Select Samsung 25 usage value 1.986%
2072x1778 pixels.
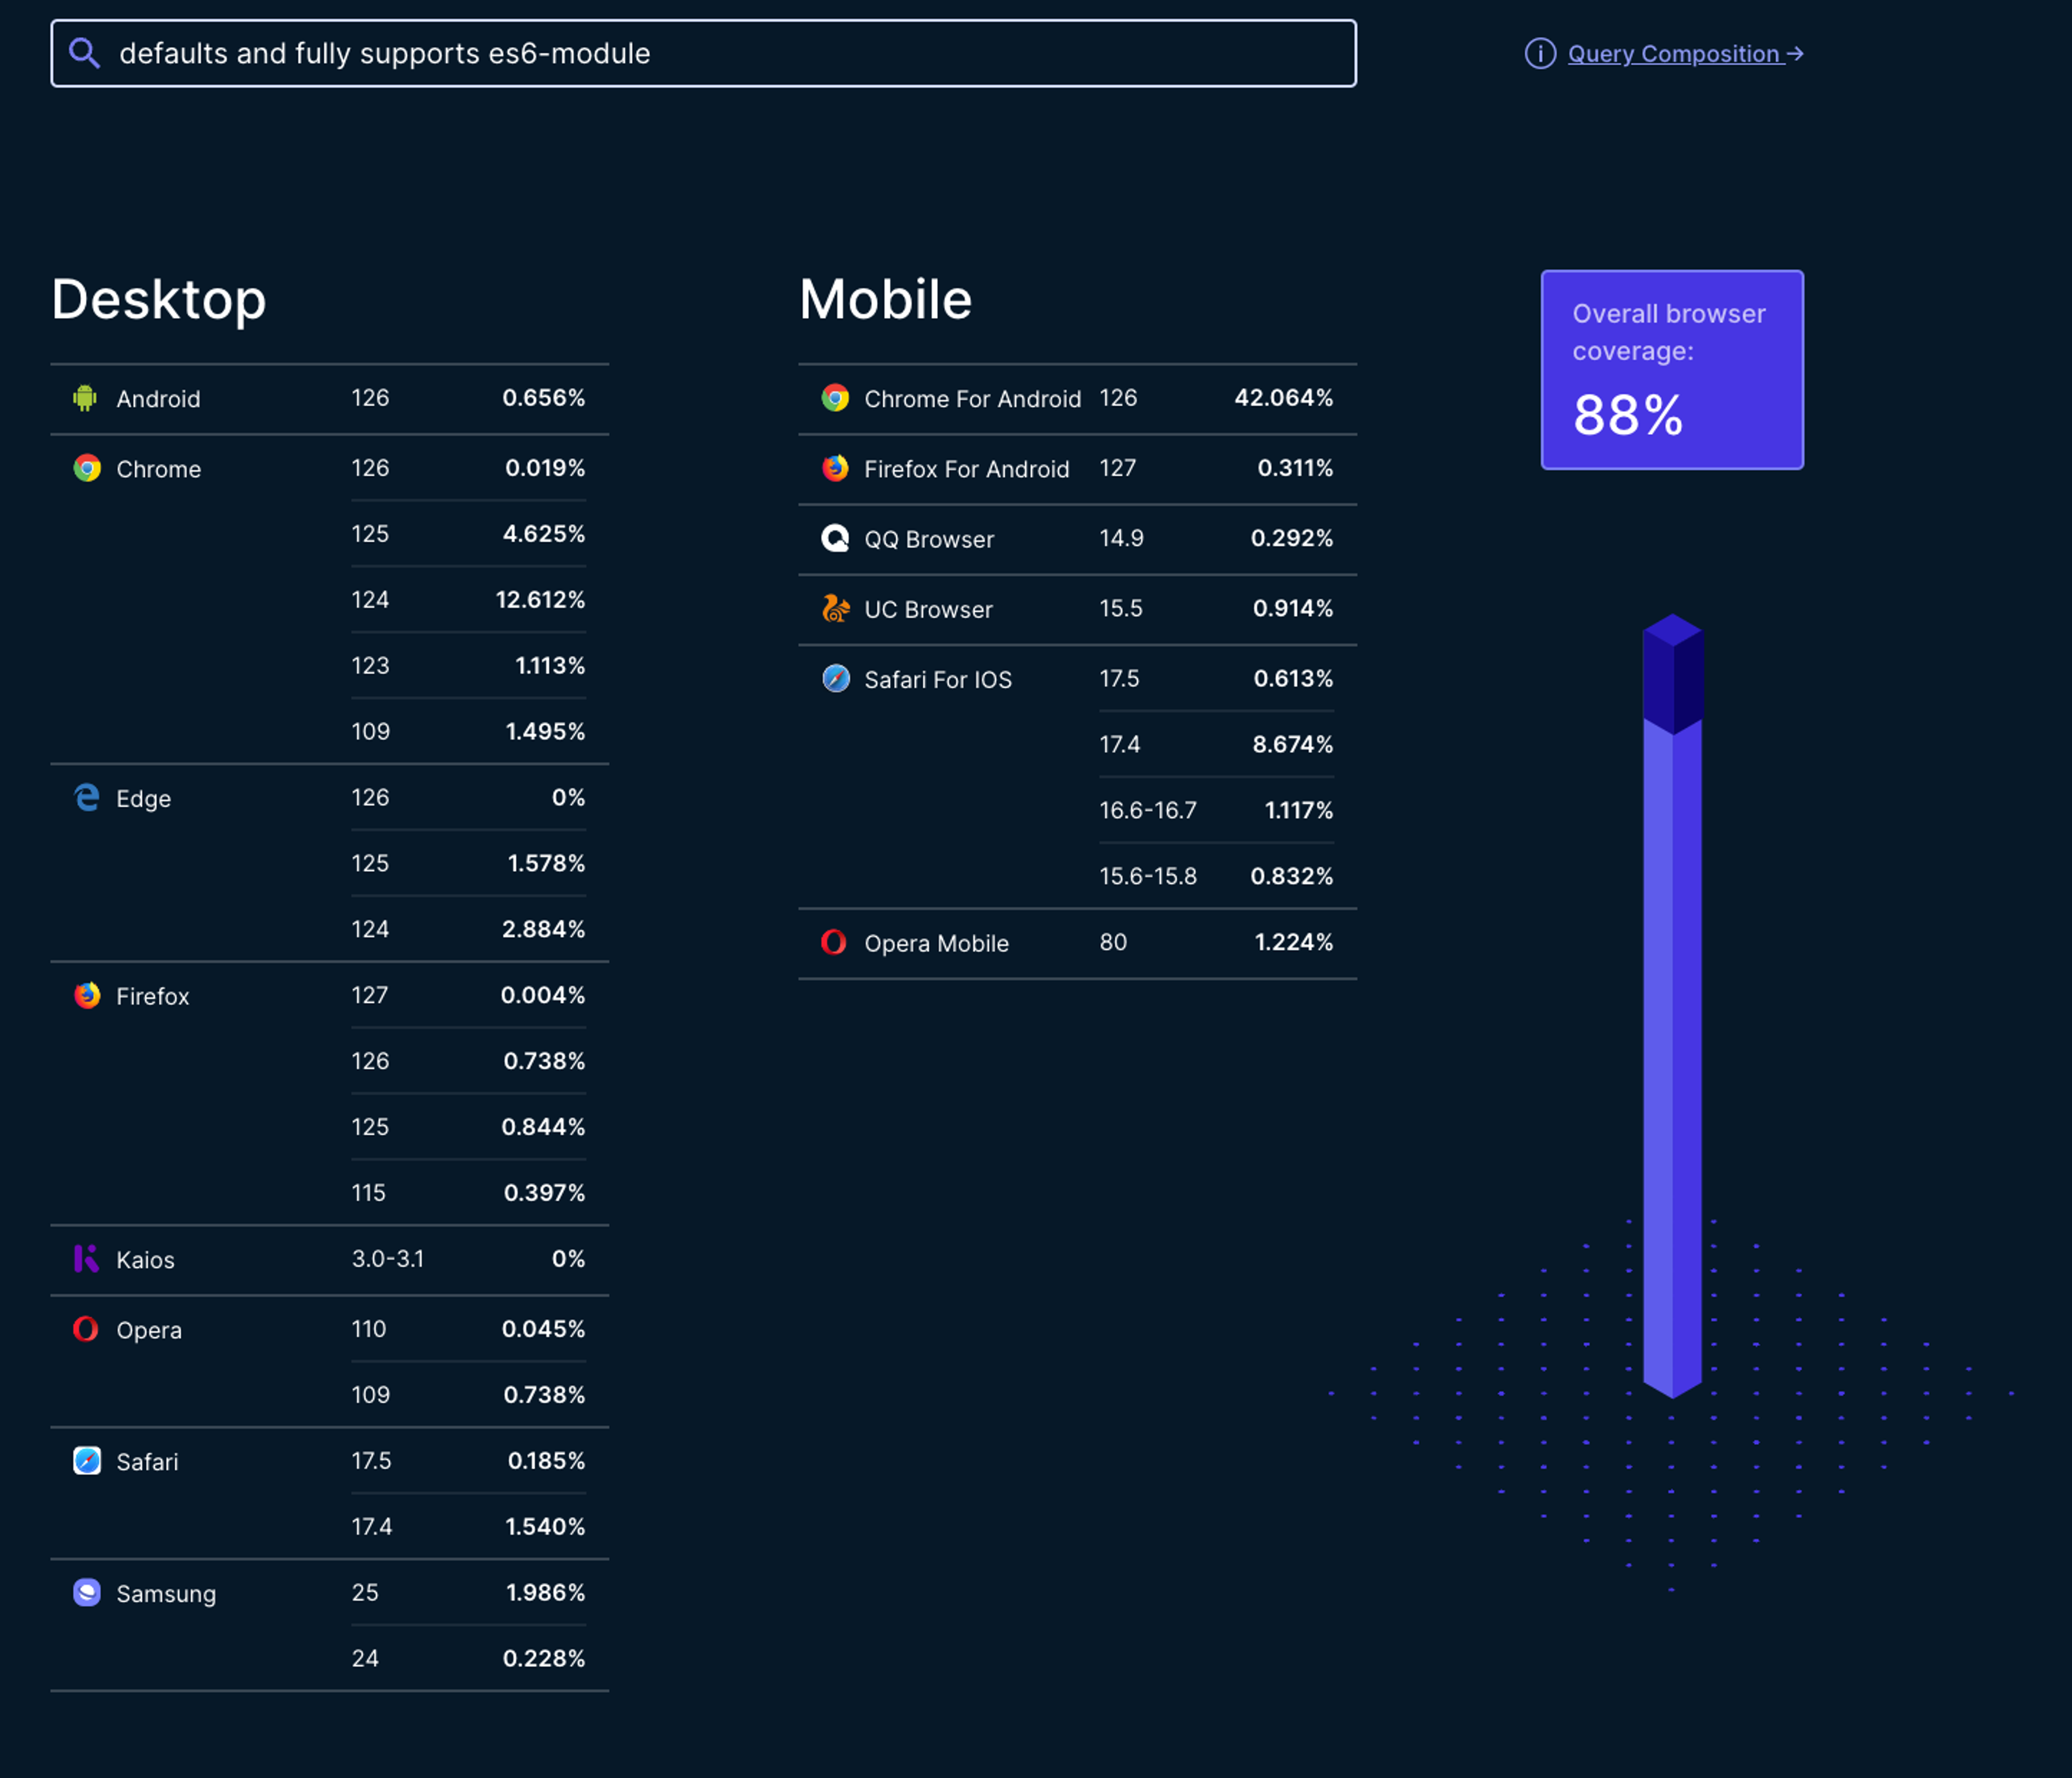pos(545,1592)
